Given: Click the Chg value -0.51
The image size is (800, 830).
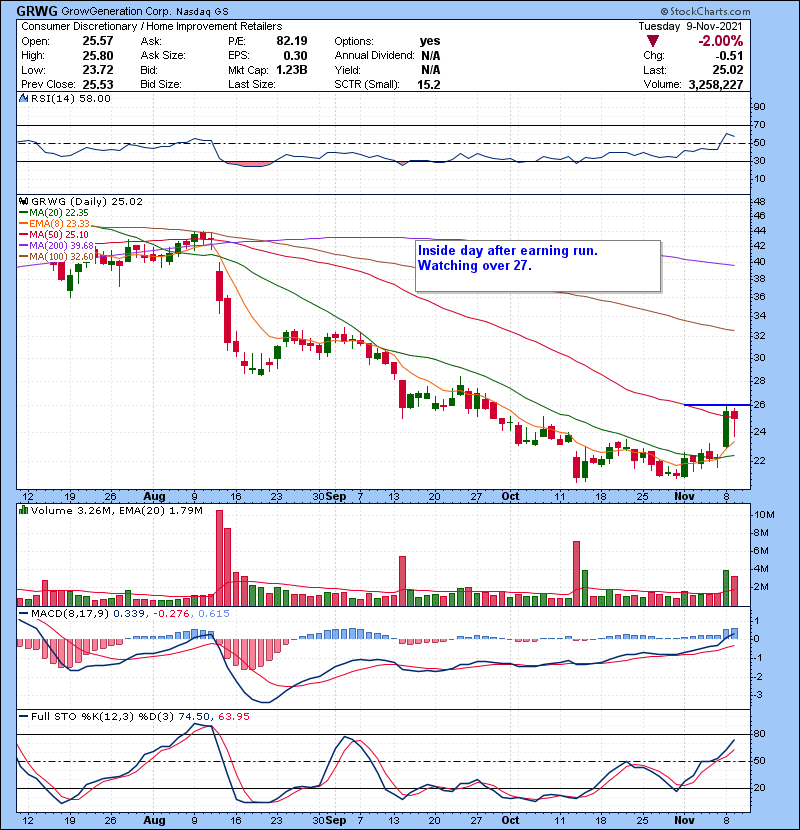Looking at the screenshot, I should [729, 55].
